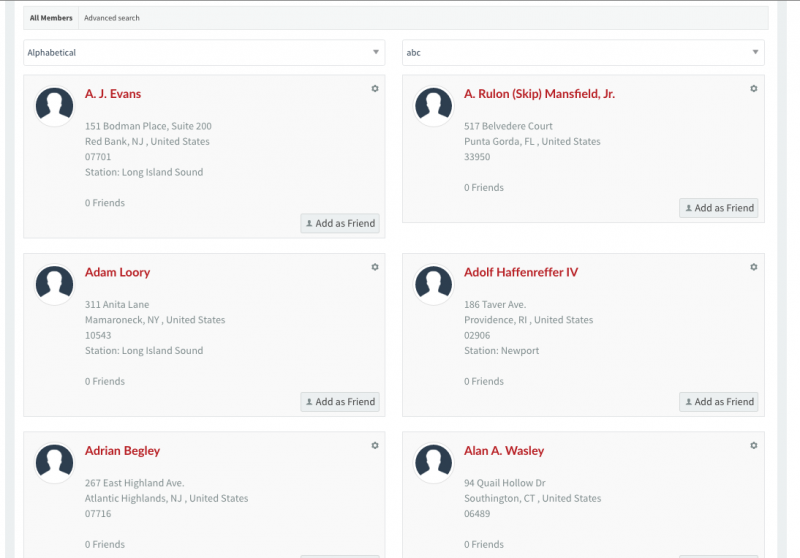Switch to the Advanced search tab
The image size is (800, 558).
[112, 18]
